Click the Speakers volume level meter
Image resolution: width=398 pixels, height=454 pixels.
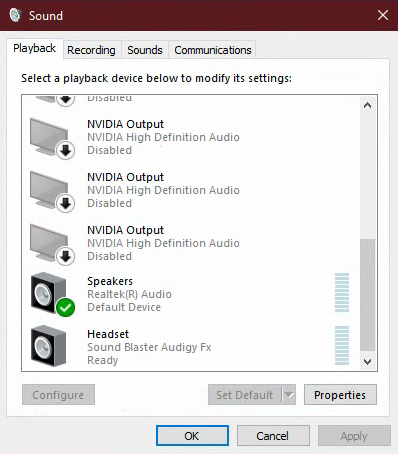tap(342, 292)
